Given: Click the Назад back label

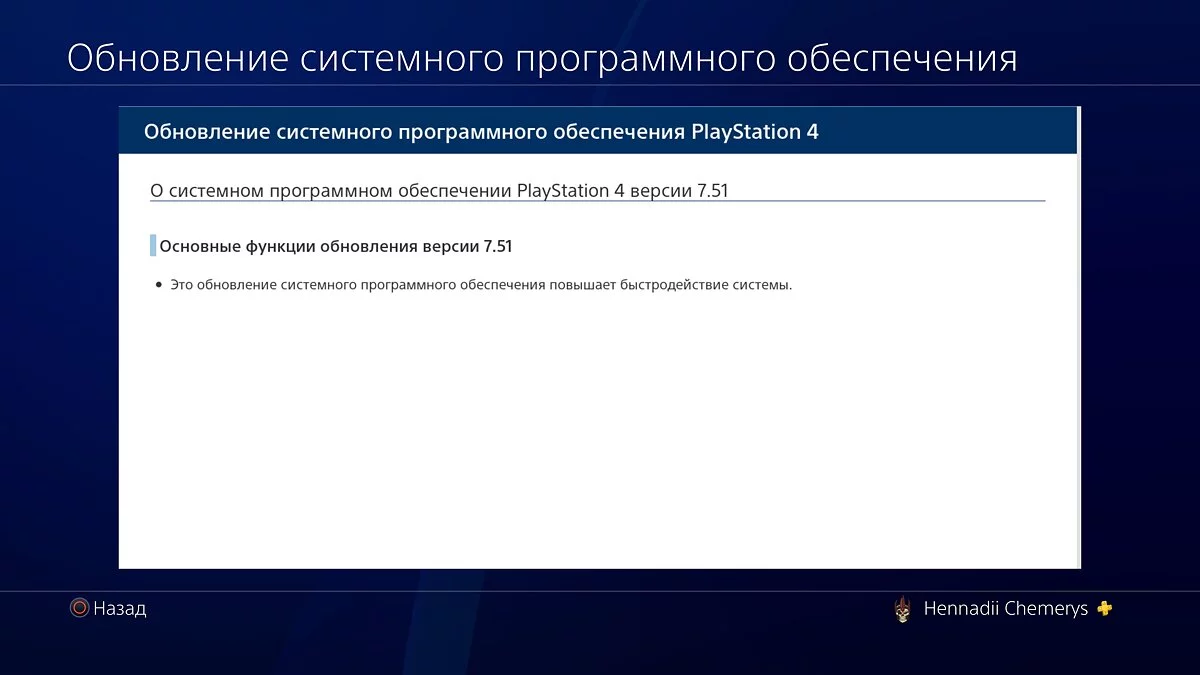Looking at the screenshot, I should tap(120, 608).
